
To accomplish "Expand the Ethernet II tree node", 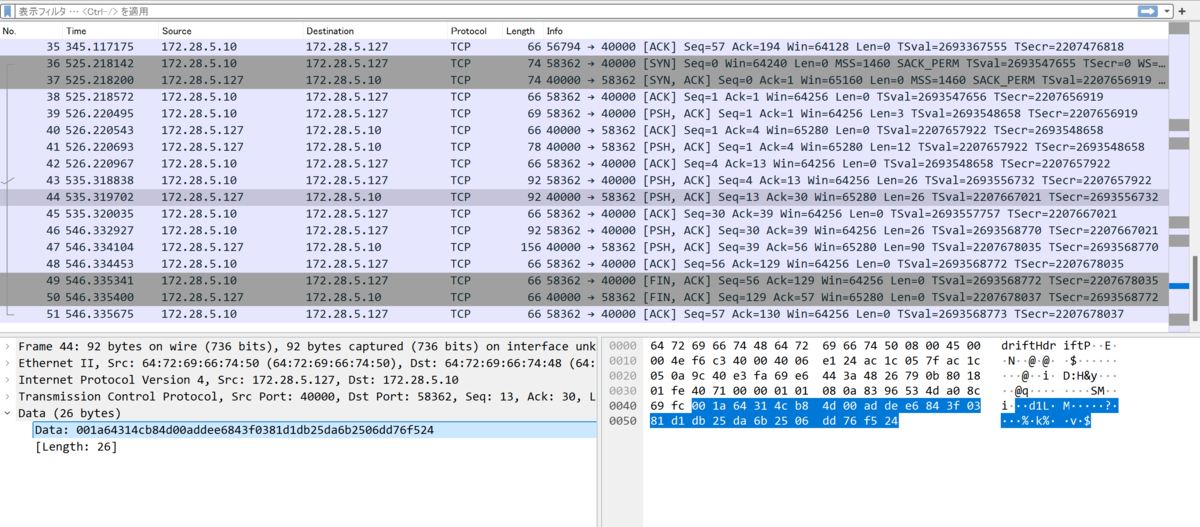I will tap(8, 363).
